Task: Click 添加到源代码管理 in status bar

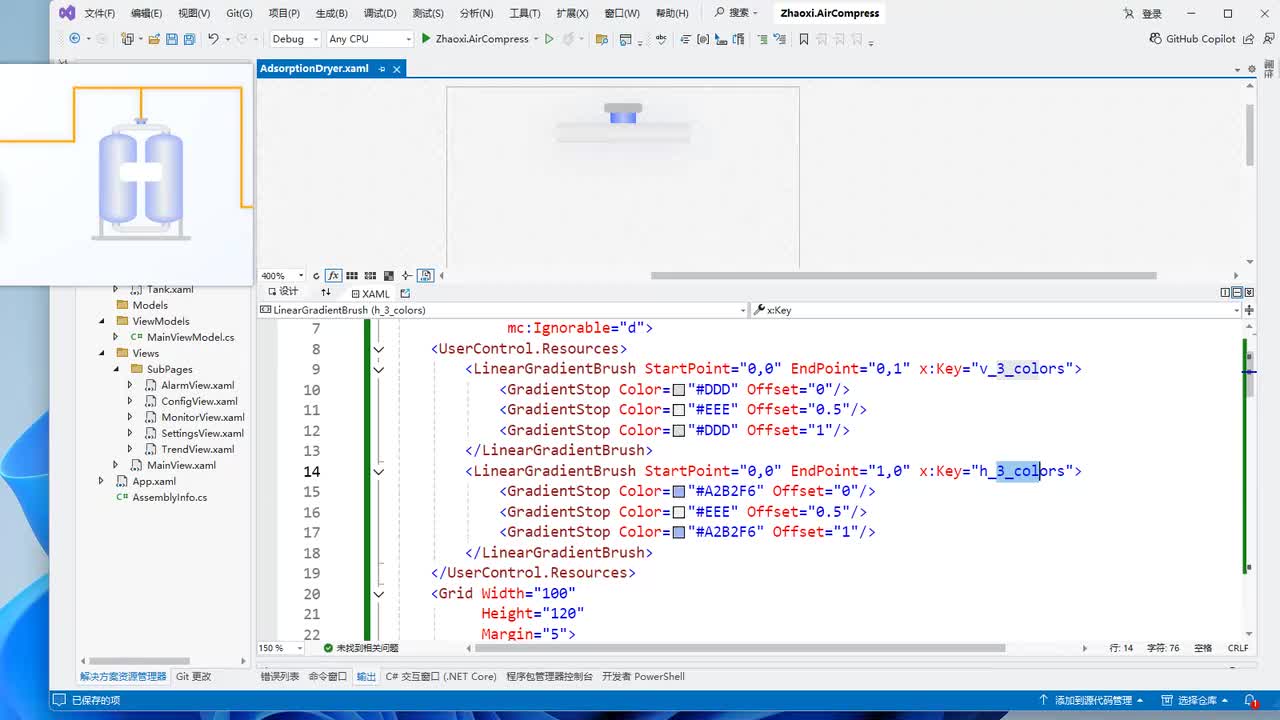Action: [x=1094, y=700]
